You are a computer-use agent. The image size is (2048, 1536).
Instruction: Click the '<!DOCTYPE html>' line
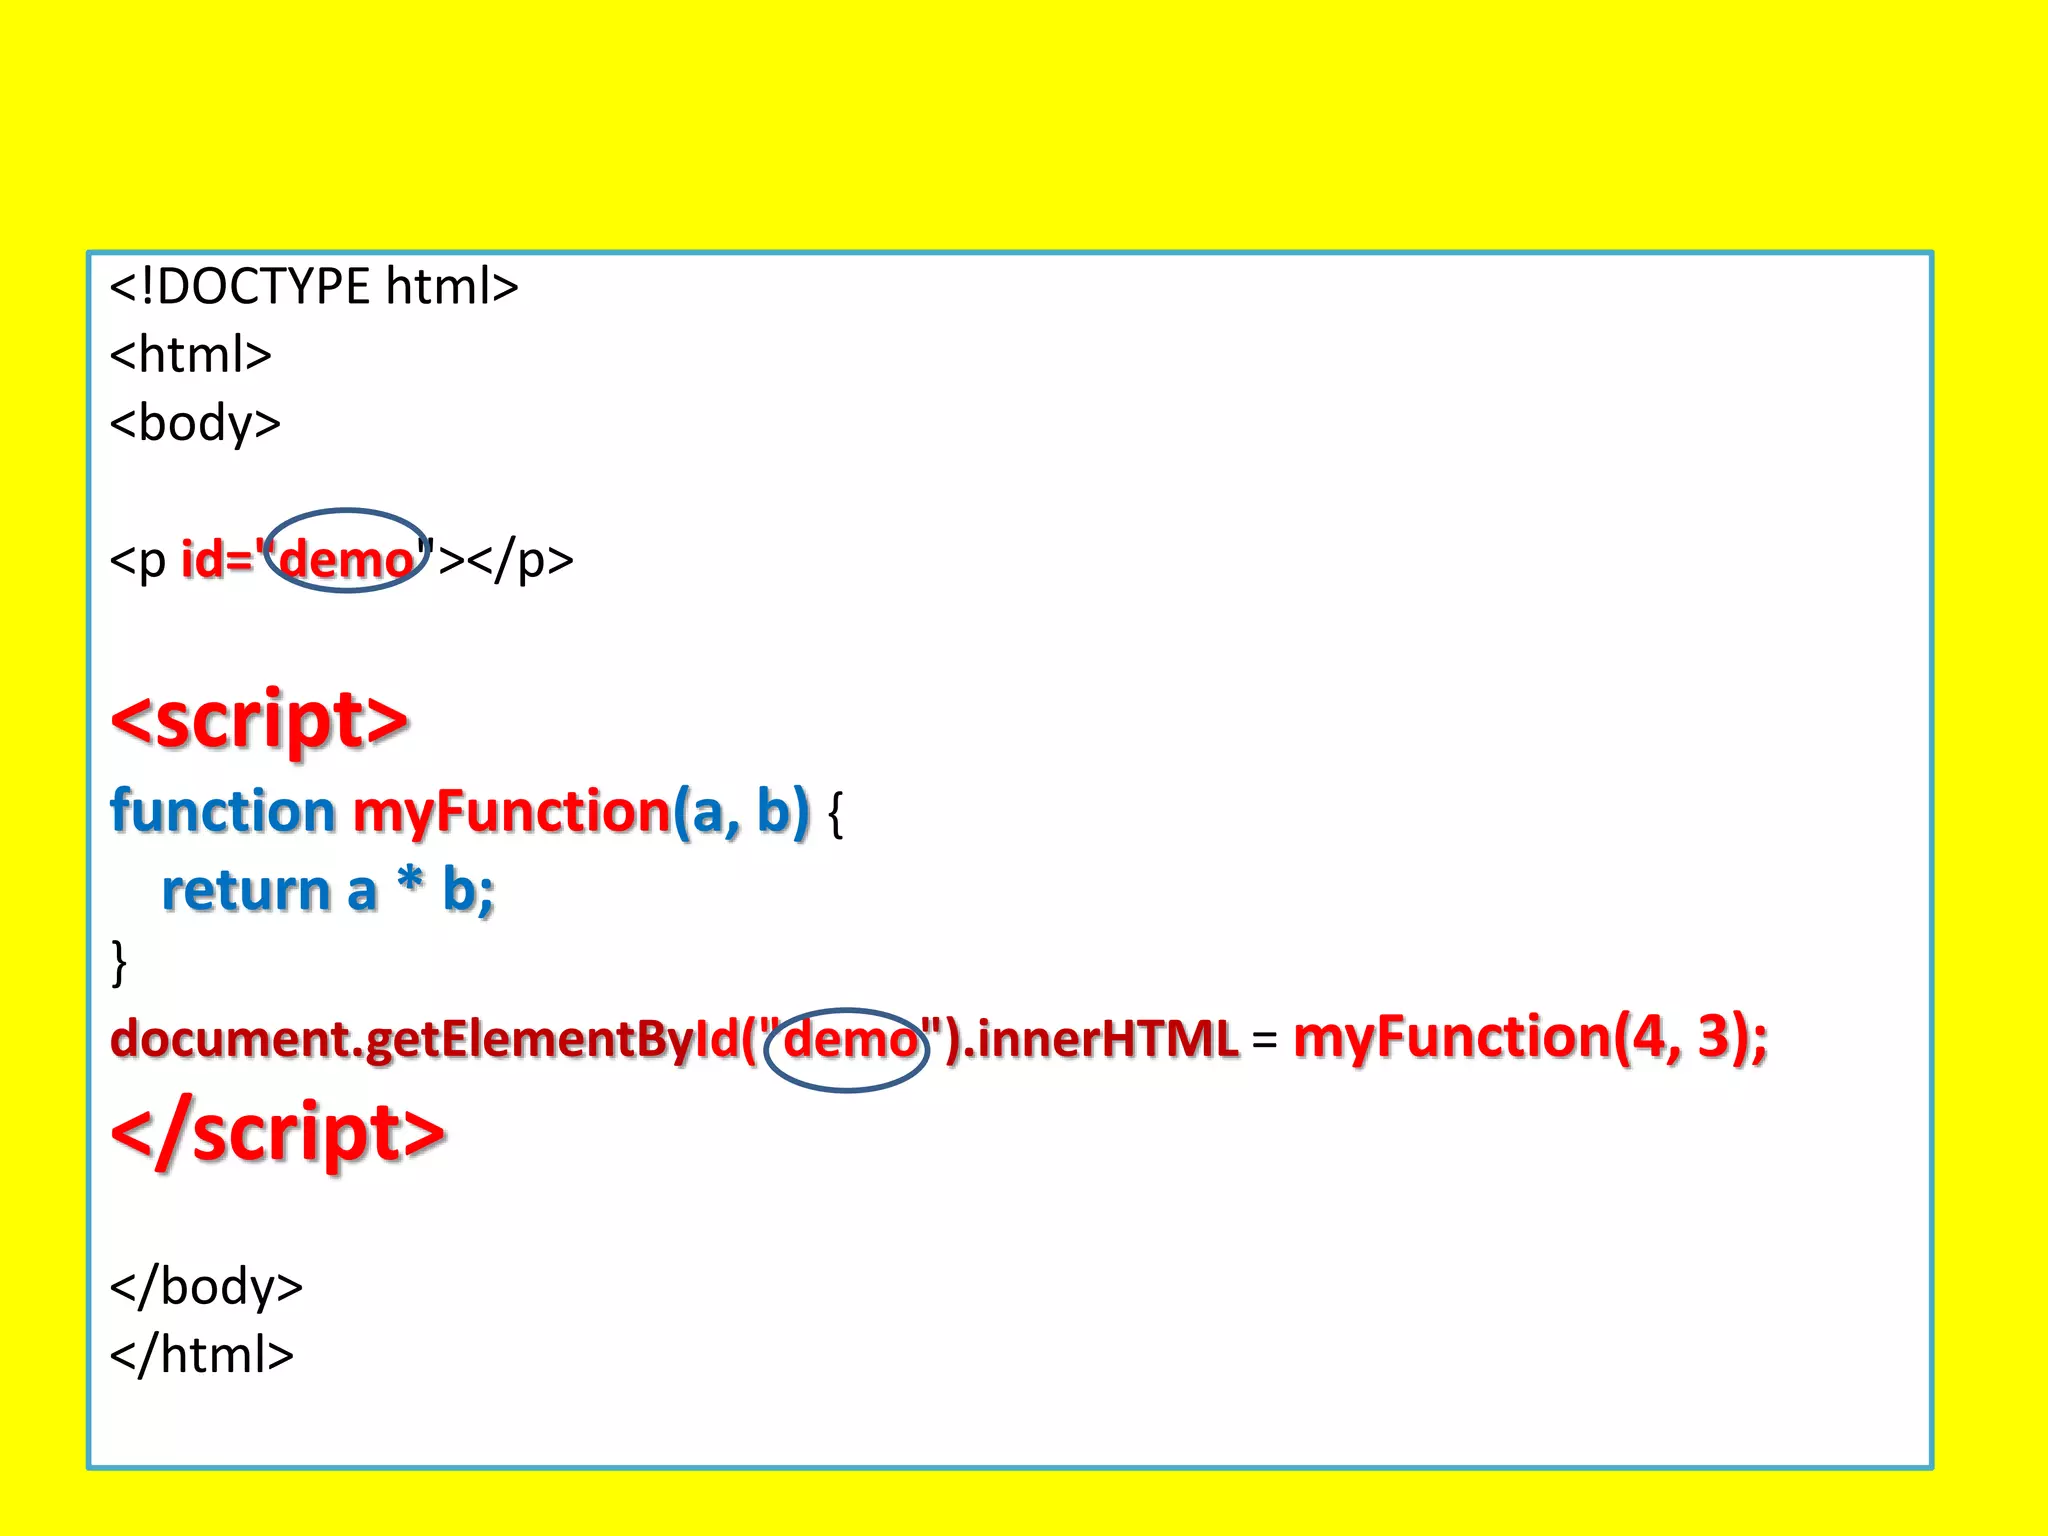tap(314, 287)
